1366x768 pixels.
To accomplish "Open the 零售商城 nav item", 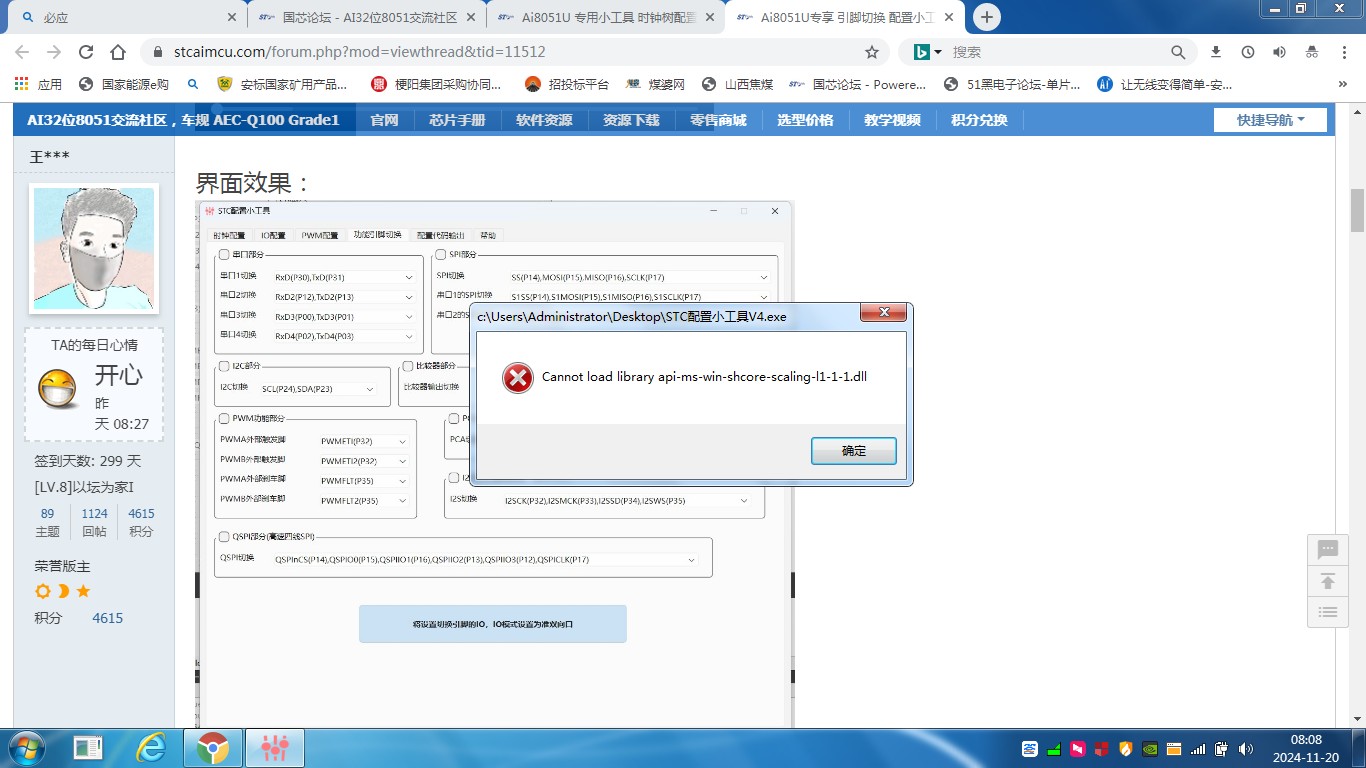I will (x=718, y=120).
